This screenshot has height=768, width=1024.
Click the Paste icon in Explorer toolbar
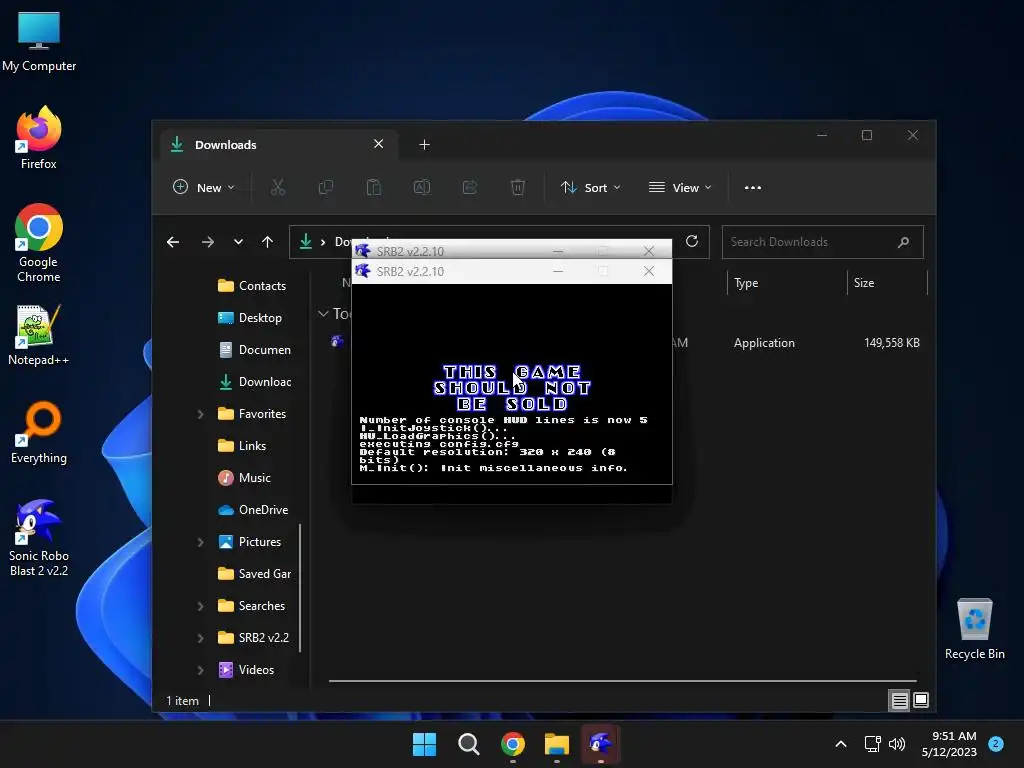[x=374, y=187]
